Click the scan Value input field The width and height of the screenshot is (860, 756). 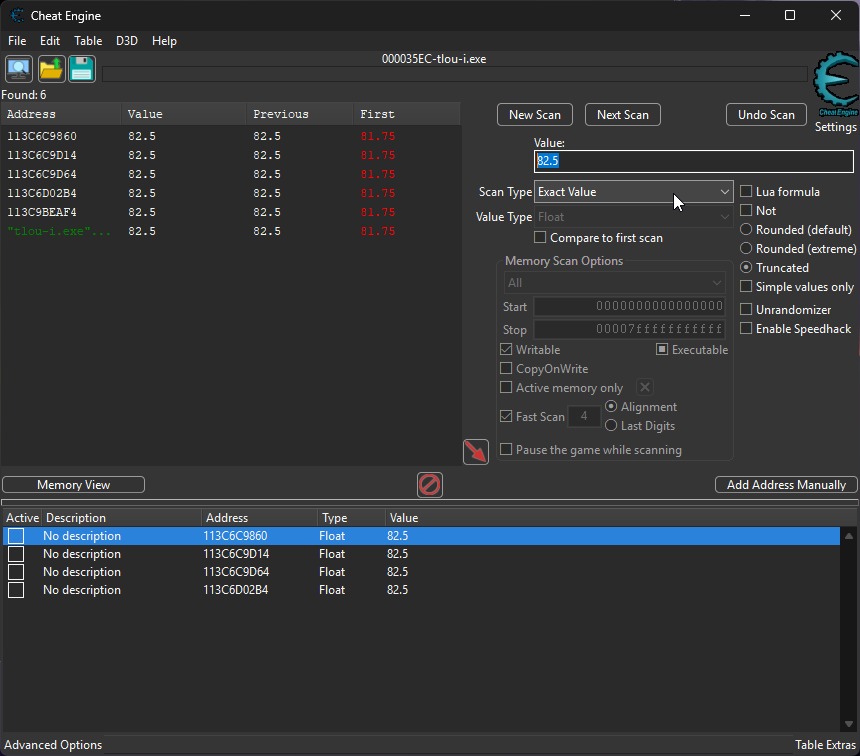pyautogui.click(x=694, y=161)
